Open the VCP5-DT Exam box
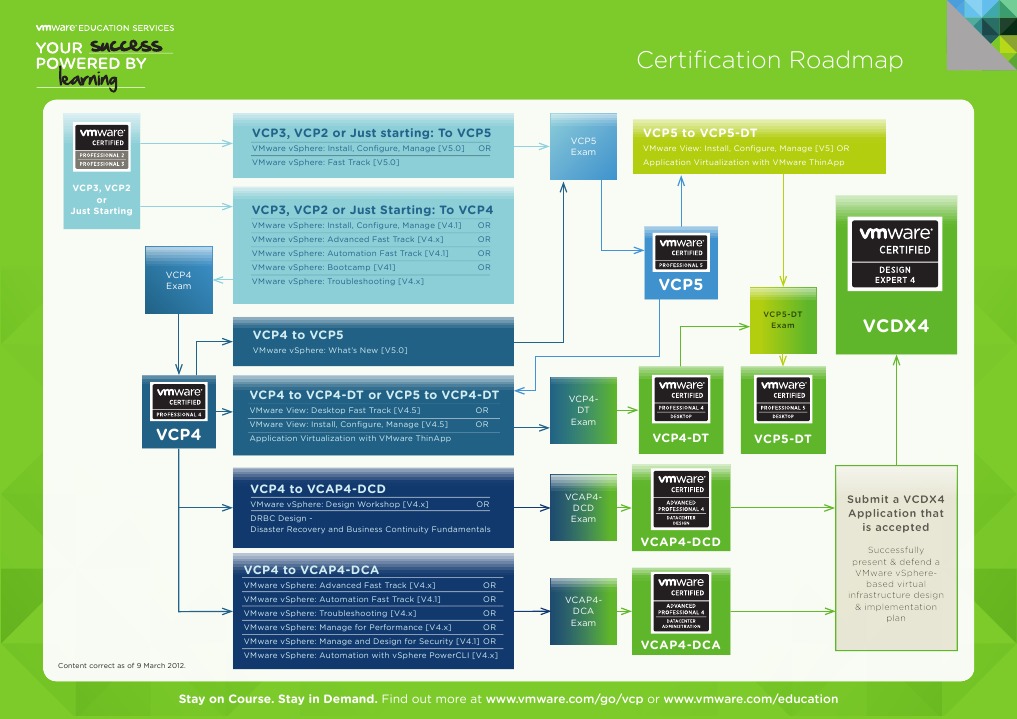The height and width of the screenshot is (719, 1017). click(783, 320)
